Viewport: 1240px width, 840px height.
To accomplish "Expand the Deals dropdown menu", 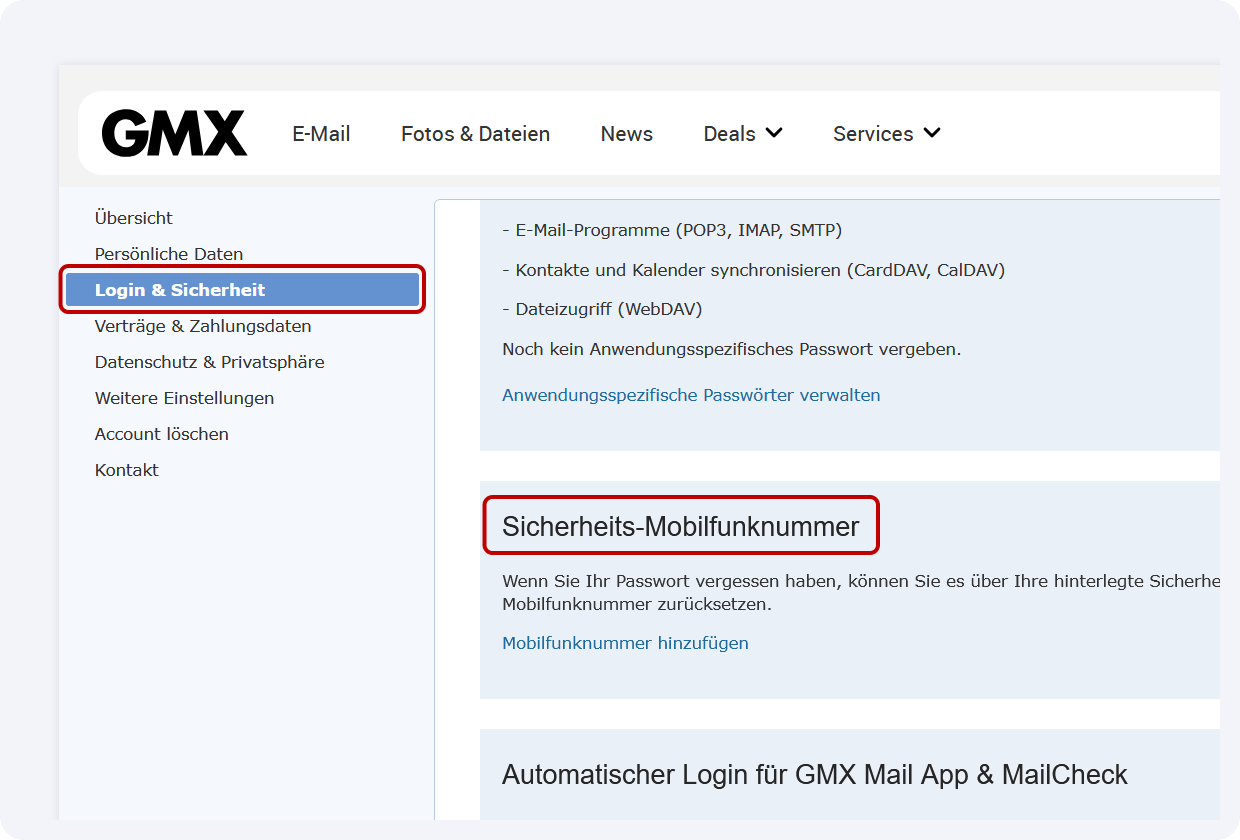I will 743,134.
